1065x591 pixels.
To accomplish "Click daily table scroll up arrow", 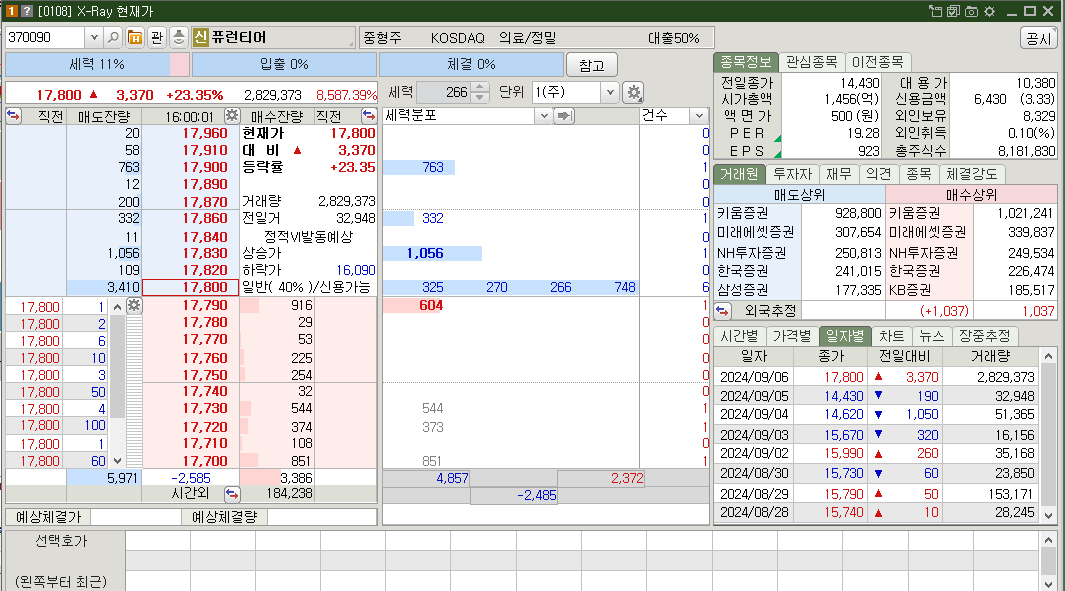I will click(1048, 356).
